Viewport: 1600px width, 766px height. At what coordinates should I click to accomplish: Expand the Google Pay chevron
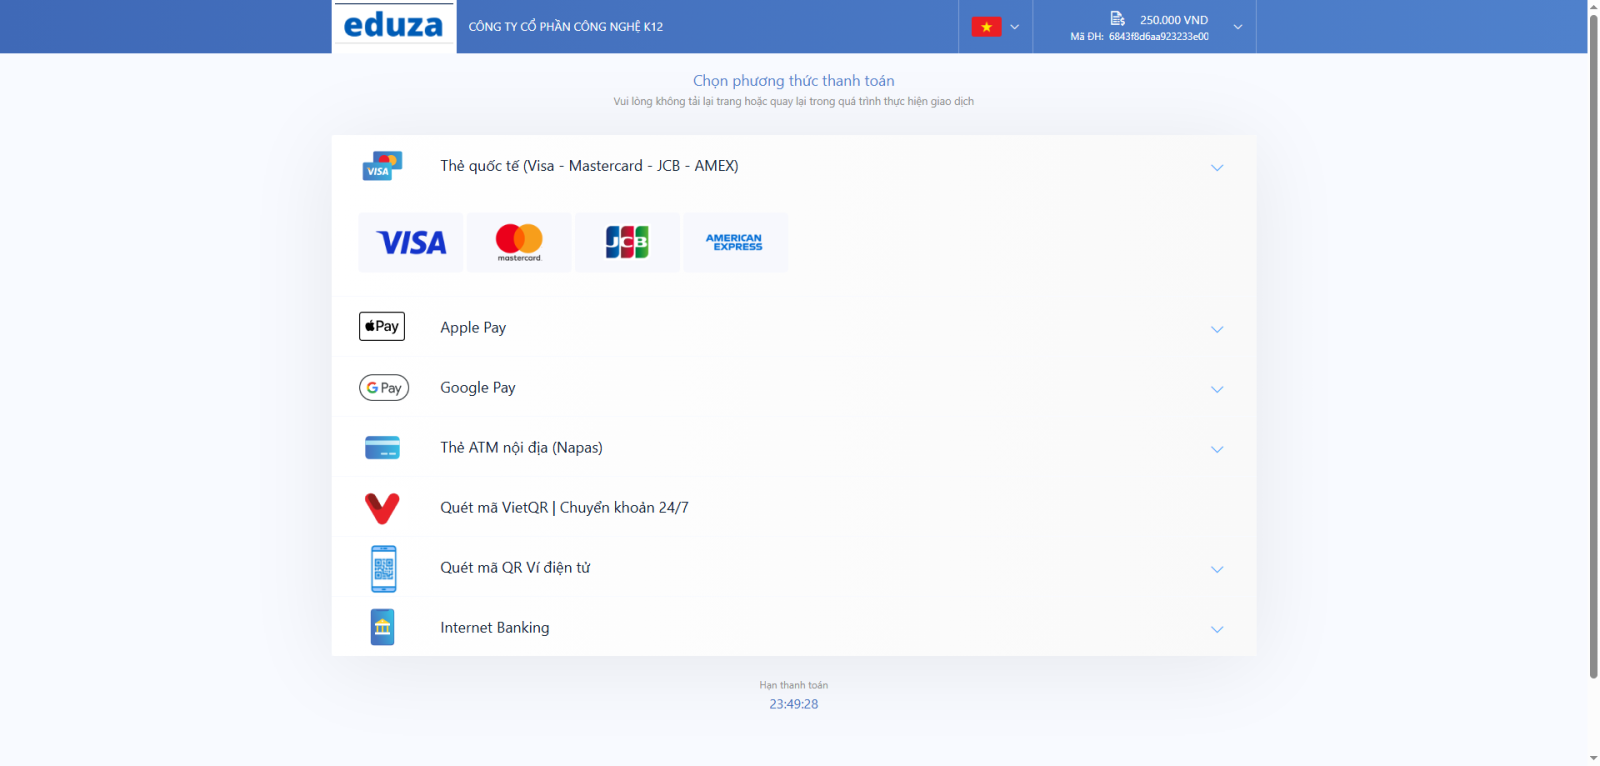pyautogui.click(x=1217, y=389)
